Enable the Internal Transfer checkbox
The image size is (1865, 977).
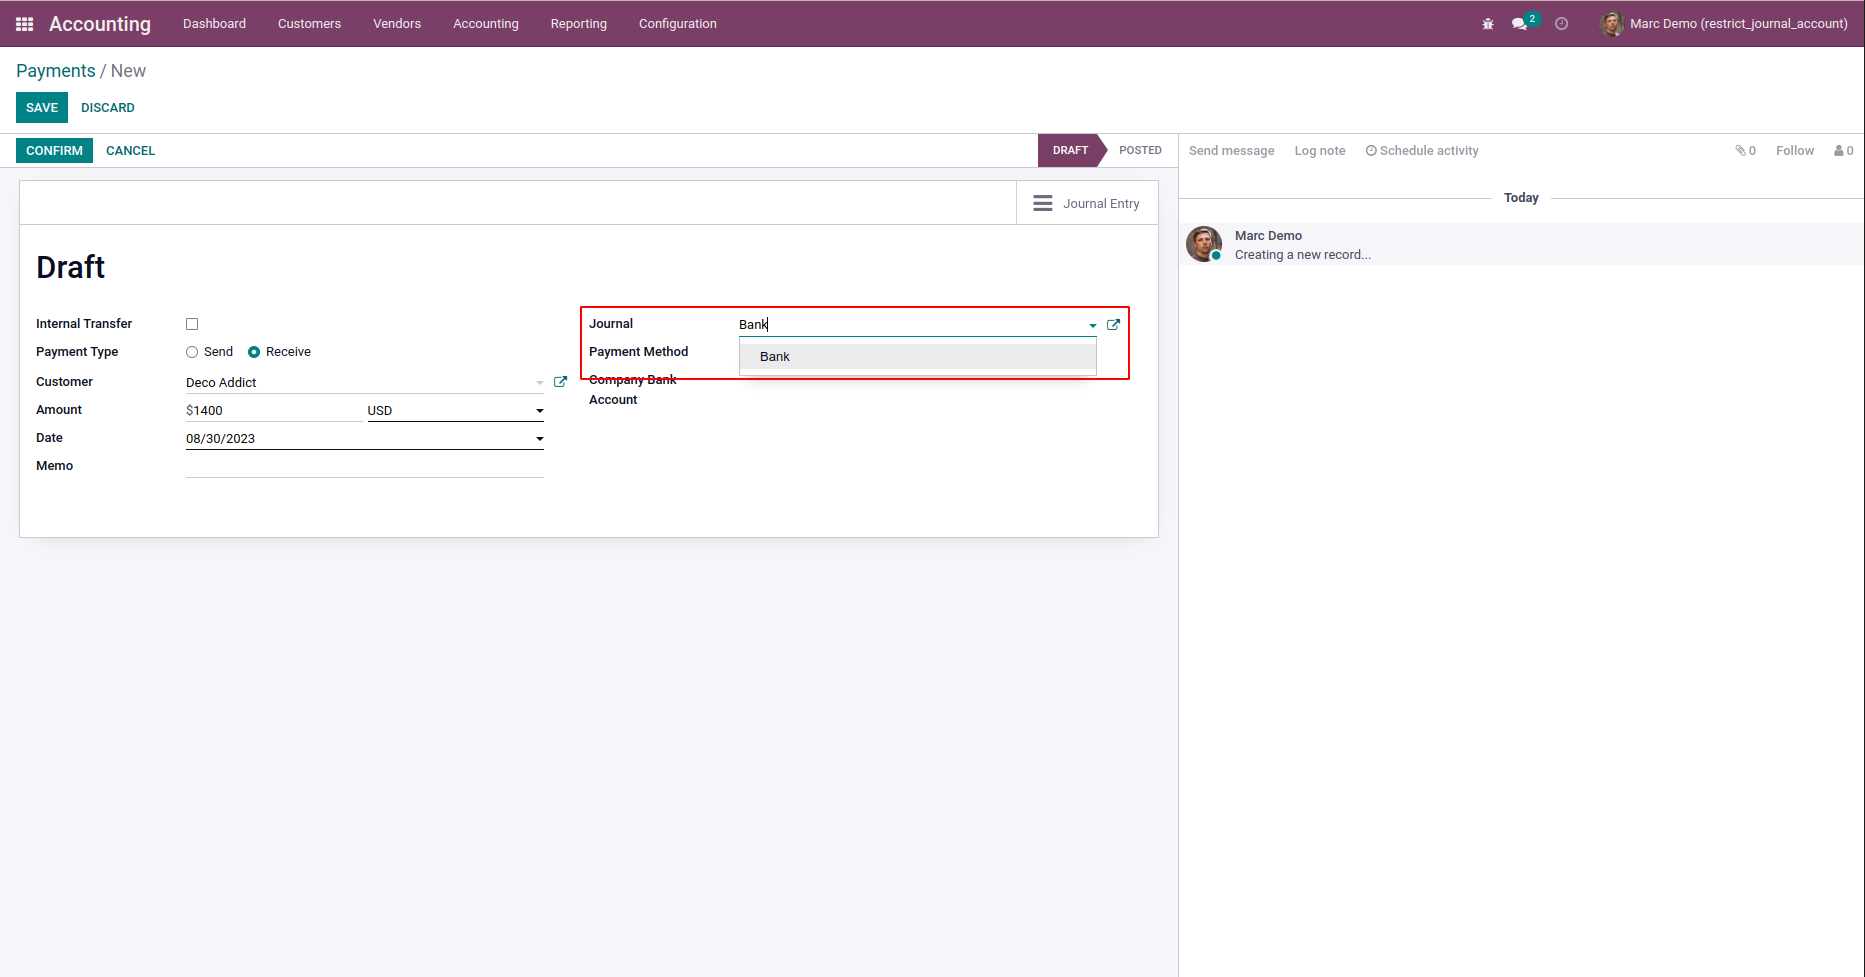click(192, 324)
